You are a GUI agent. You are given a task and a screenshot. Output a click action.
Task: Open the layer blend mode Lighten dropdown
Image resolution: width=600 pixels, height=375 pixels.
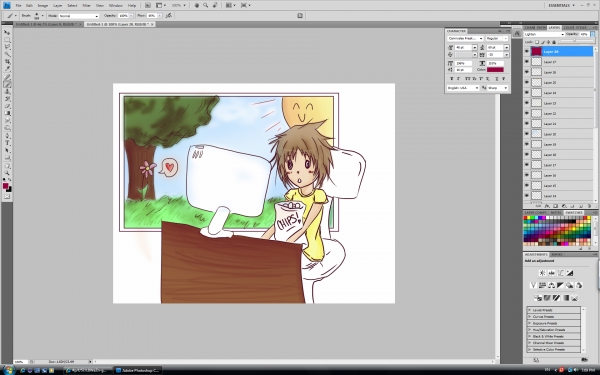pyautogui.click(x=544, y=34)
